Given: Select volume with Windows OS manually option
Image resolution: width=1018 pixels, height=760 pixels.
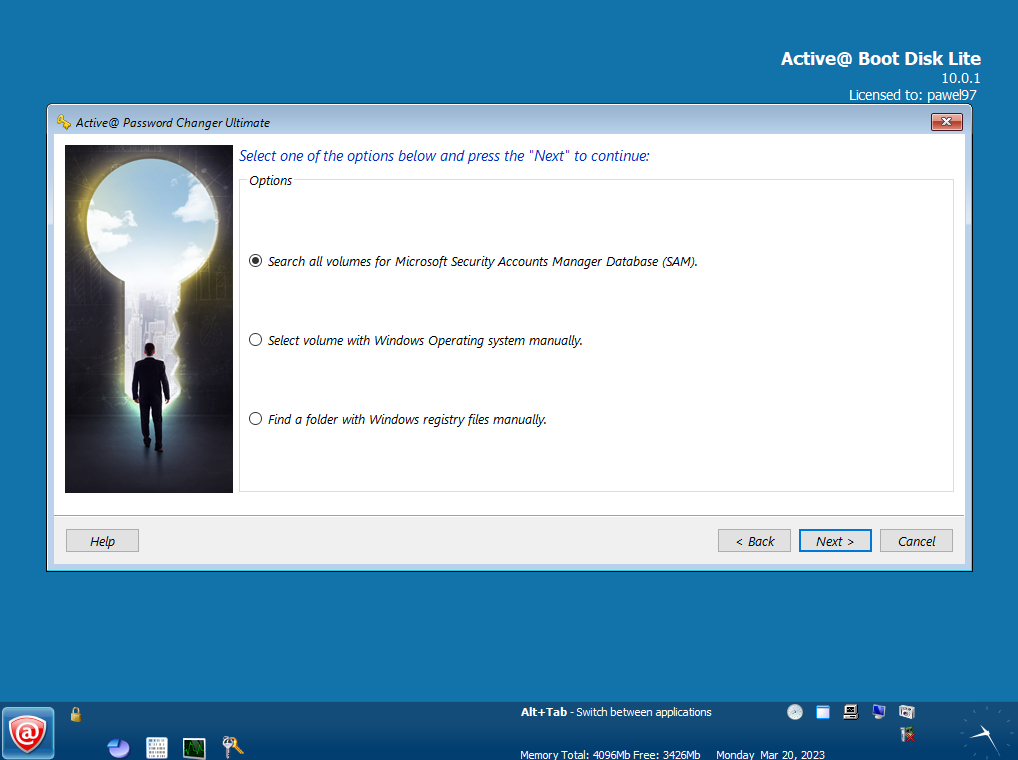Looking at the screenshot, I should 416,341.
